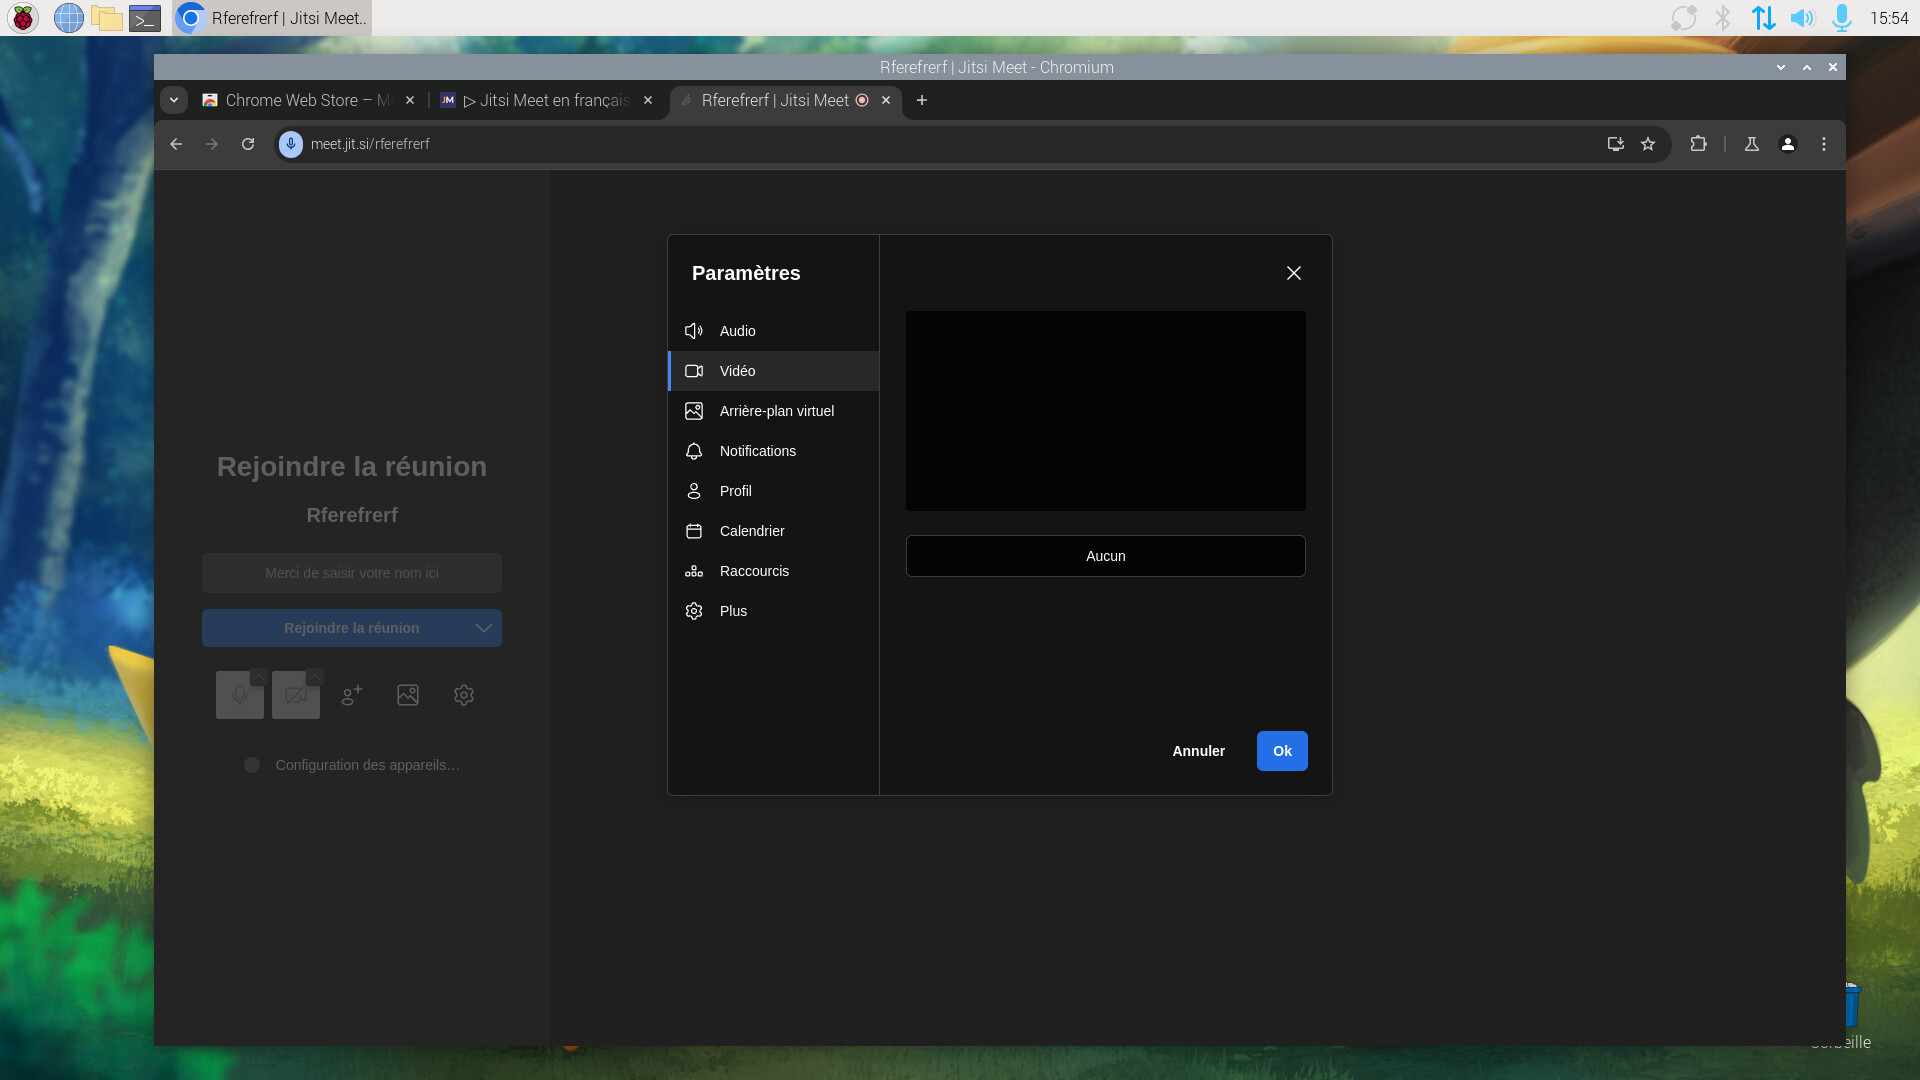Click the shortcuts icon beside Raccourcis
1920x1080 pixels.
point(694,571)
